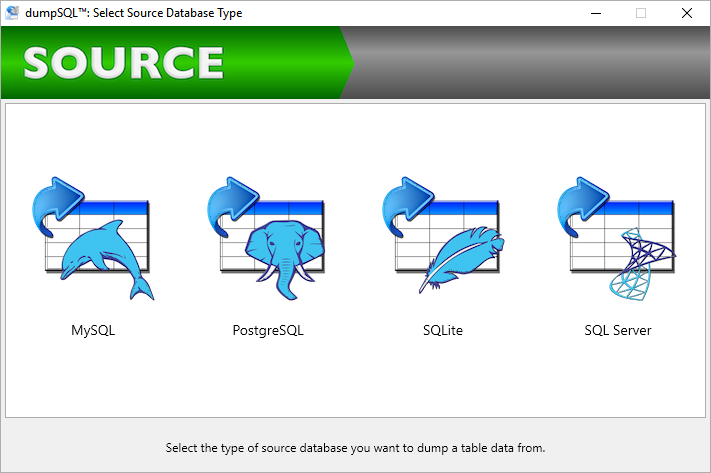Select the MySQL dolphin source icon

tap(93, 239)
